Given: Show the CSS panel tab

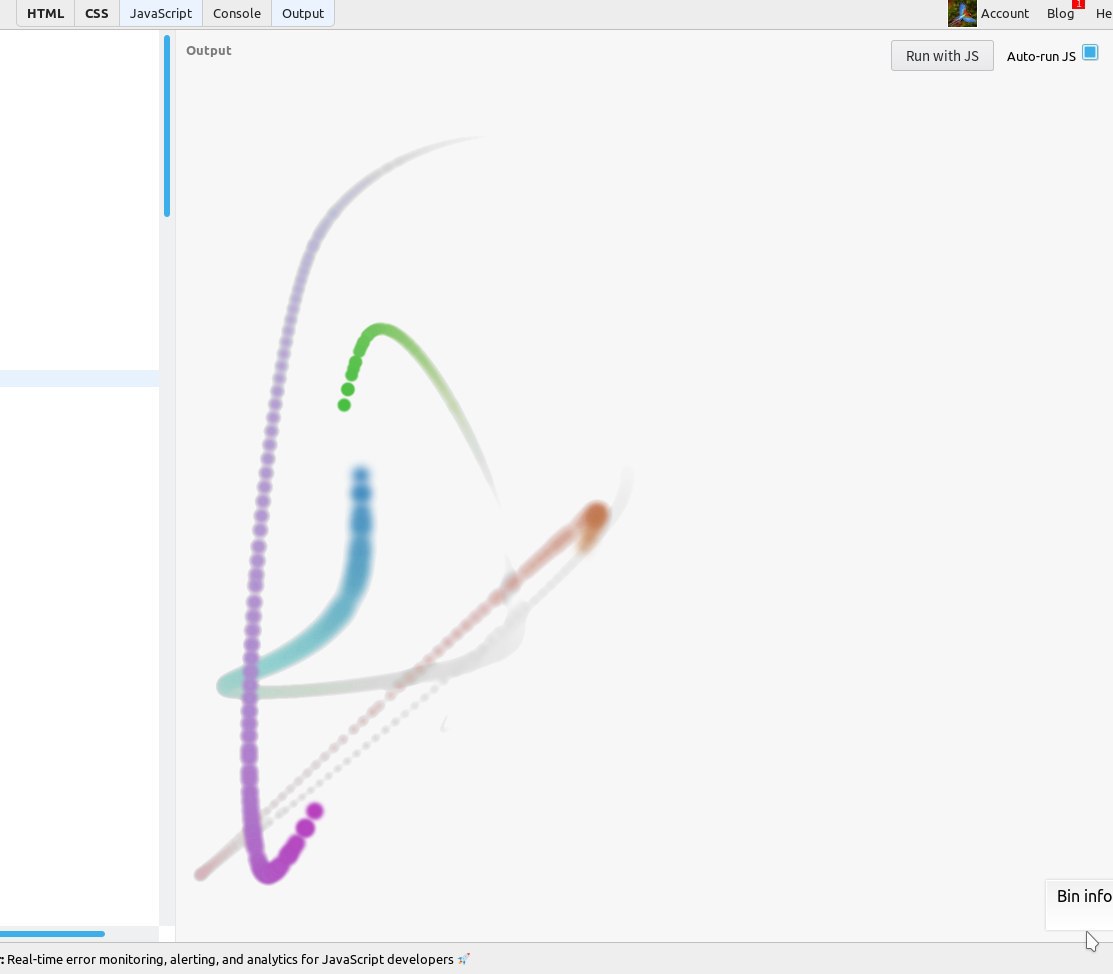Looking at the screenshot, I should 97,13.
